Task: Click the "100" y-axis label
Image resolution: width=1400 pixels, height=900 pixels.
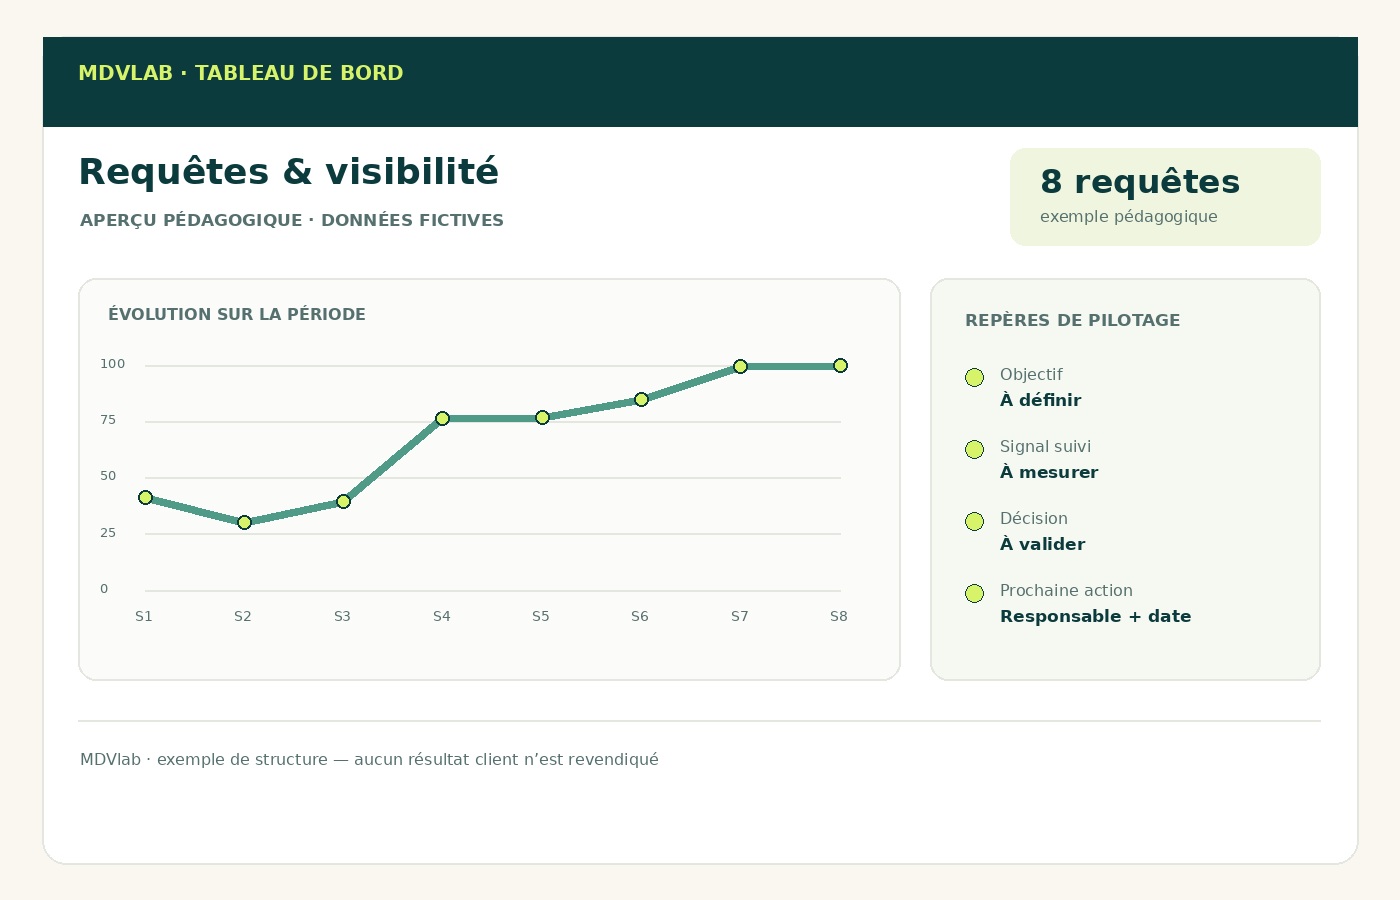Action: 113,364
